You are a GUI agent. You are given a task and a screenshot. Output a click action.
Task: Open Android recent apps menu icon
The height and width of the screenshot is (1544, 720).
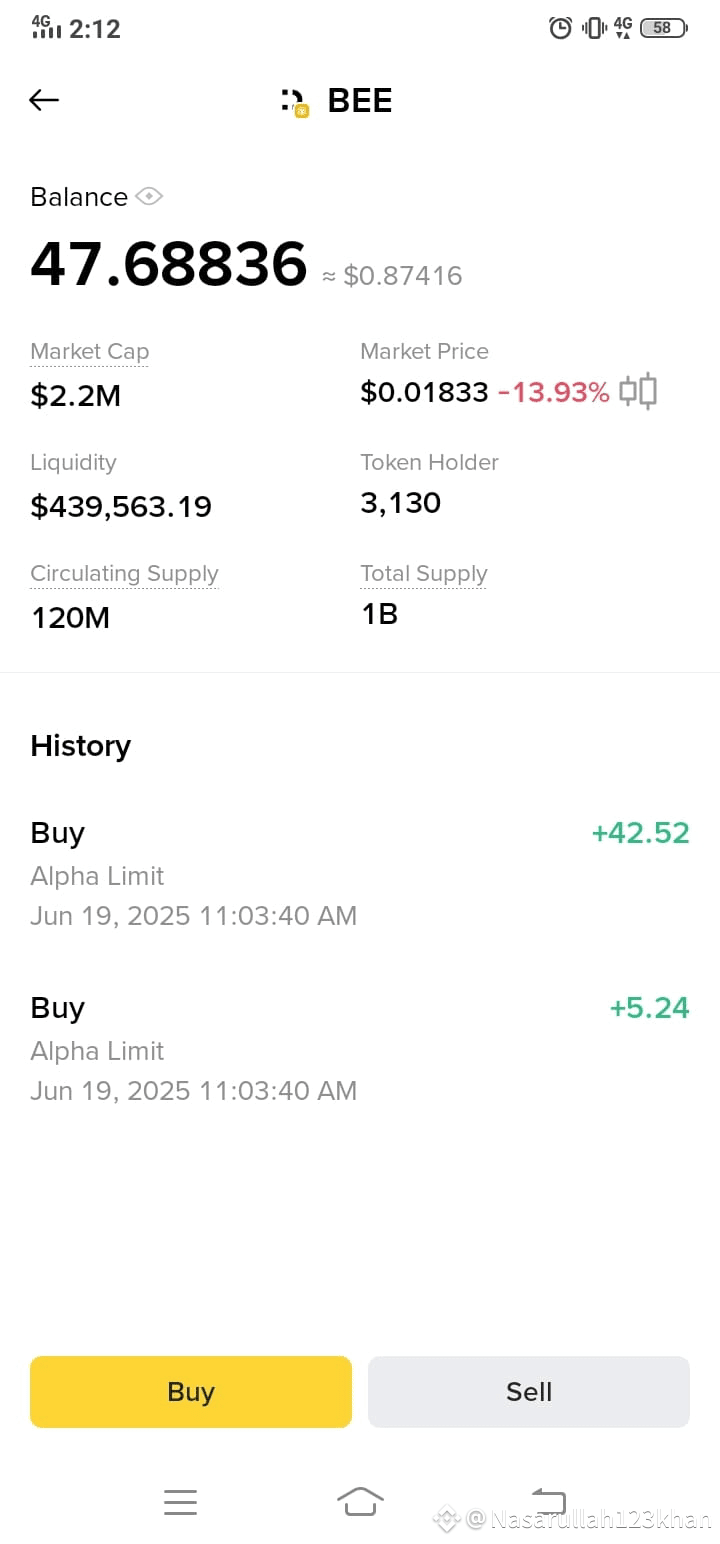click(x=180, y=1502)
